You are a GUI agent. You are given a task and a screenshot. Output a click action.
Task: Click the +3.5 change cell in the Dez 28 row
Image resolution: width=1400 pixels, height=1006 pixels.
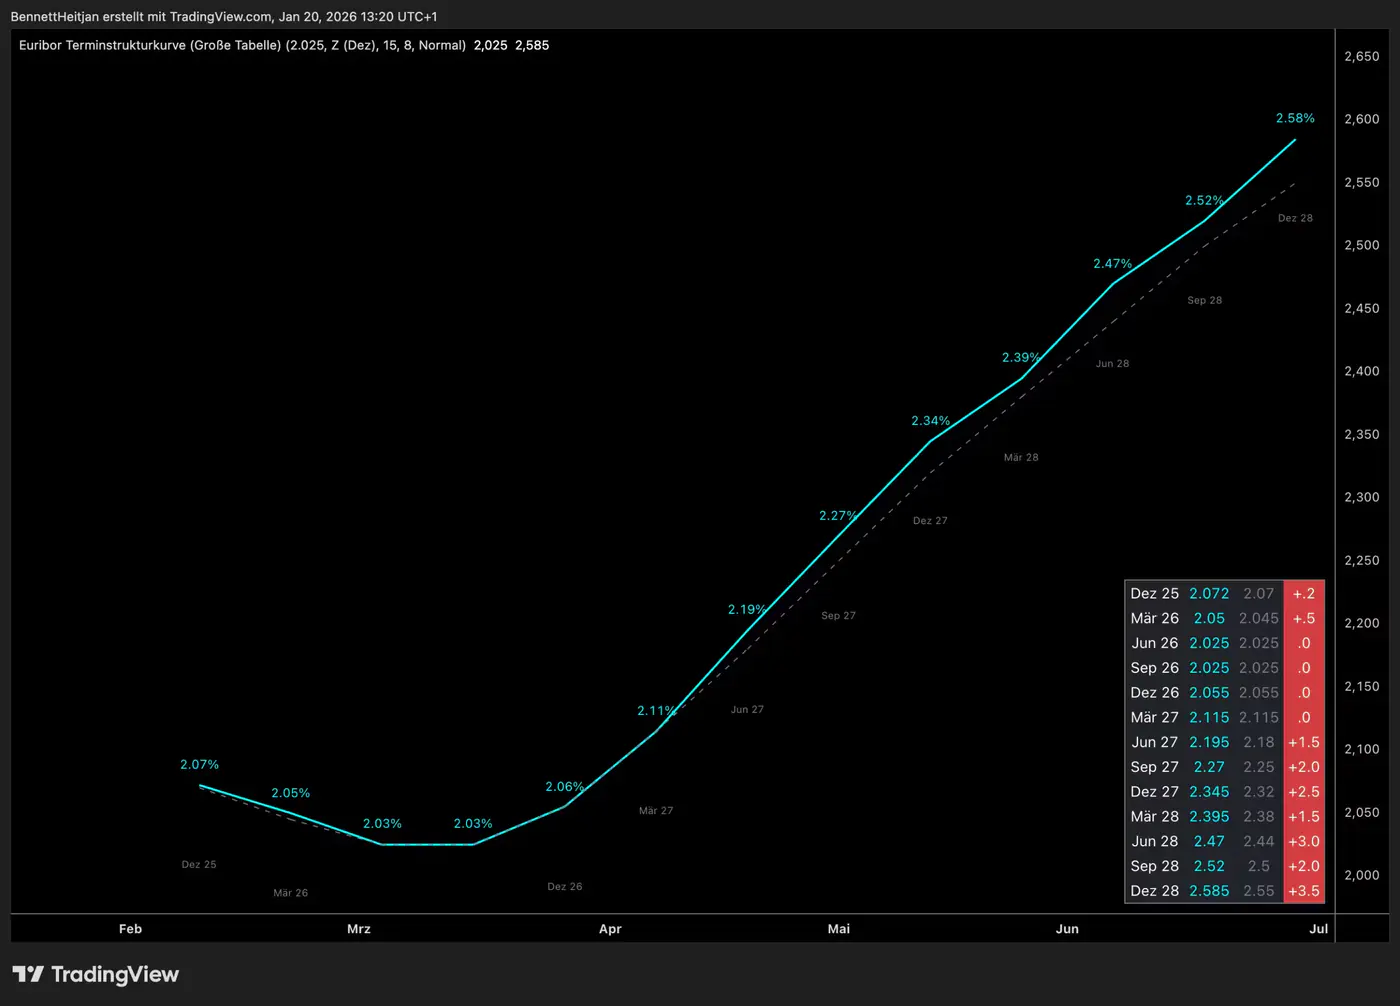pyautogui.click(x=1304, y=890)
